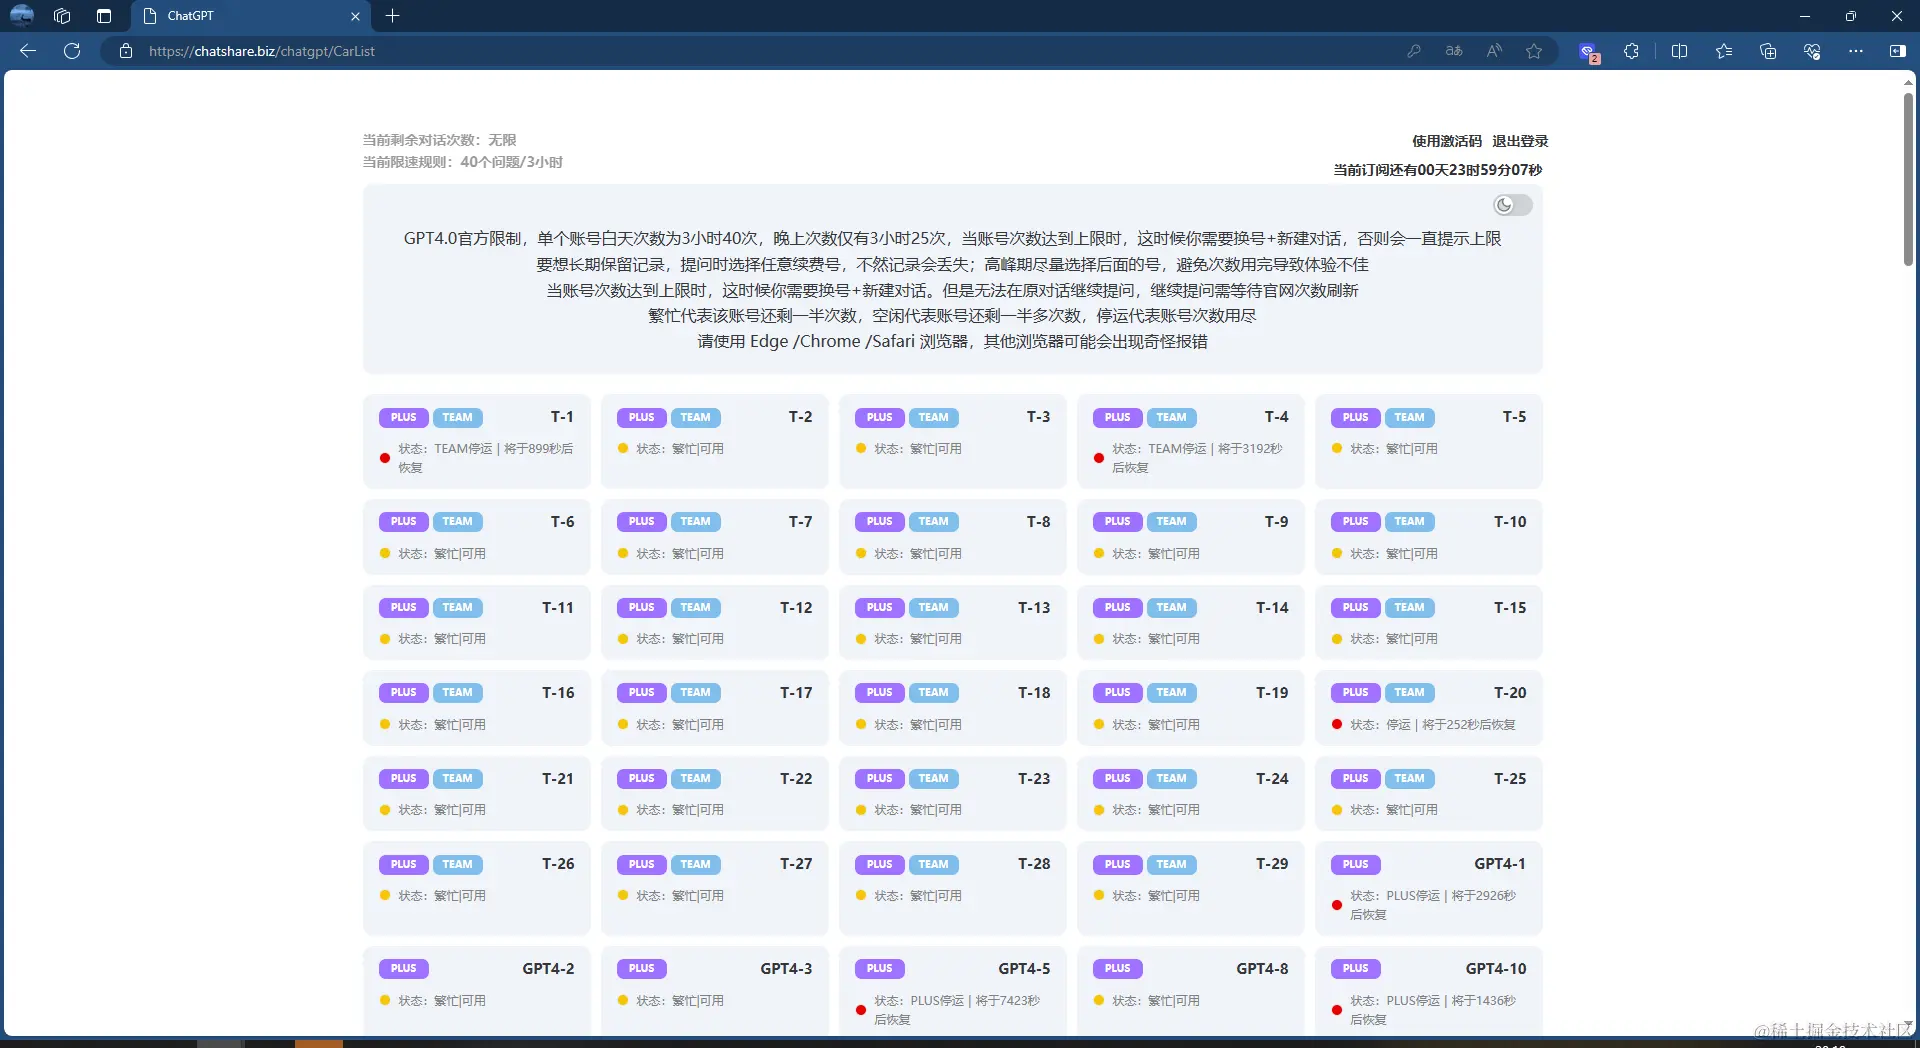Open the T-4 account card
1920x1048 pixels.
pos(1191,441)
